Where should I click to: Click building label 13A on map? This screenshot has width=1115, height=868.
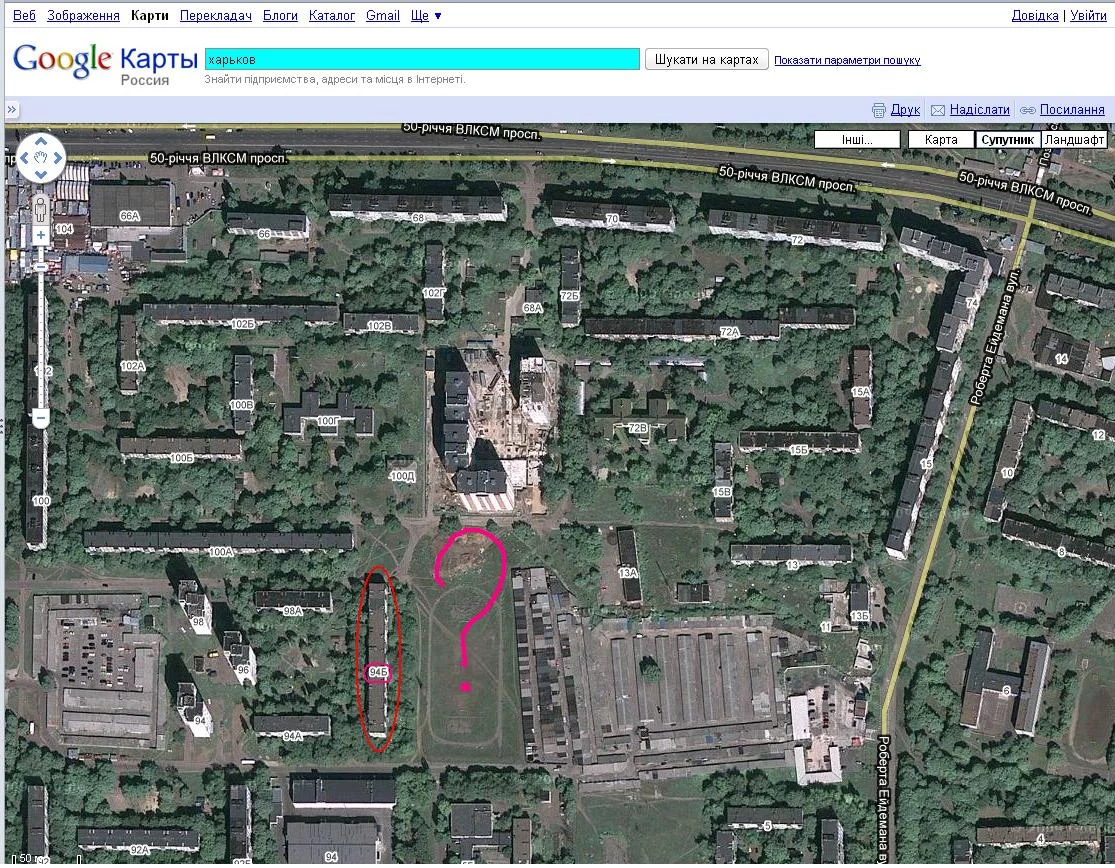click(x=628, y=572)
